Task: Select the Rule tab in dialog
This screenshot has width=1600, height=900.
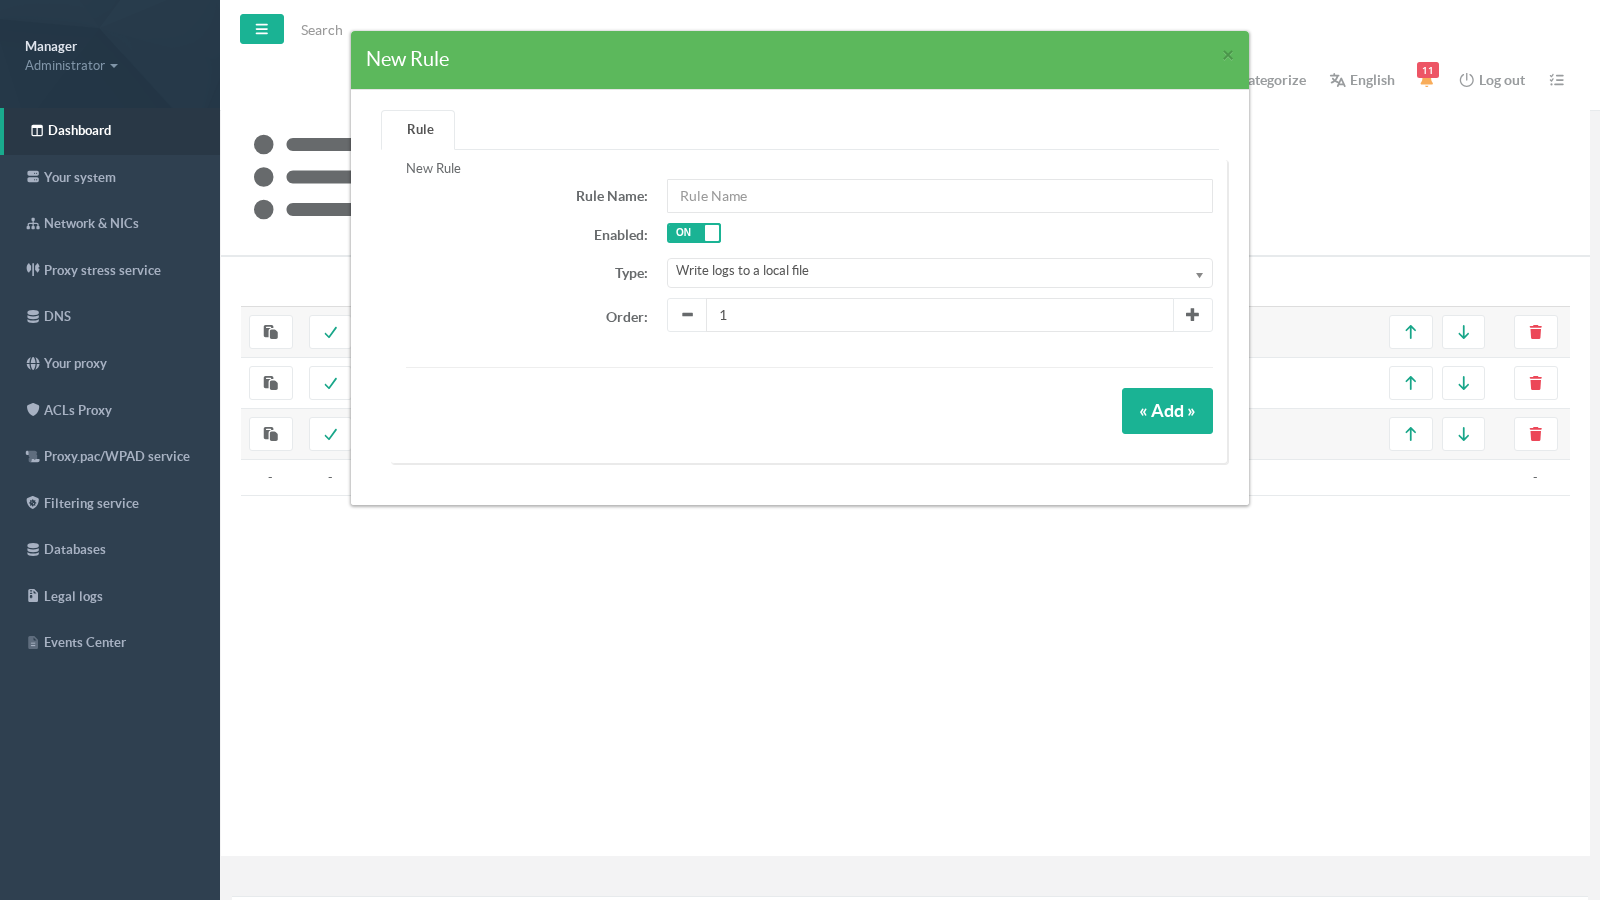Action: coord(419,130)
